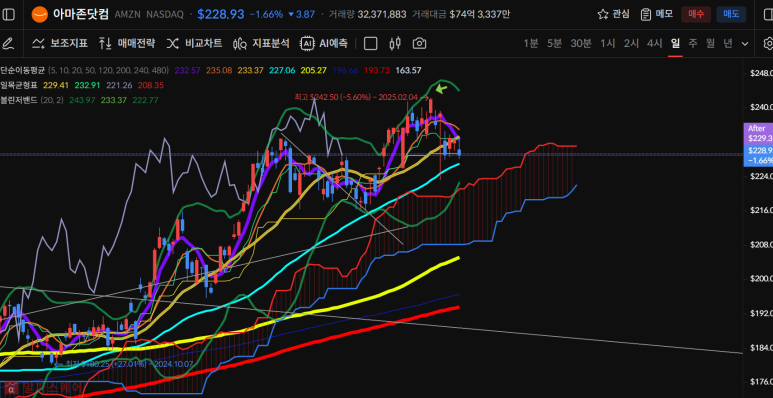Switch to 30분 timeframe
The height and width of the screenshot is (398, 773).
click(581, 43)
